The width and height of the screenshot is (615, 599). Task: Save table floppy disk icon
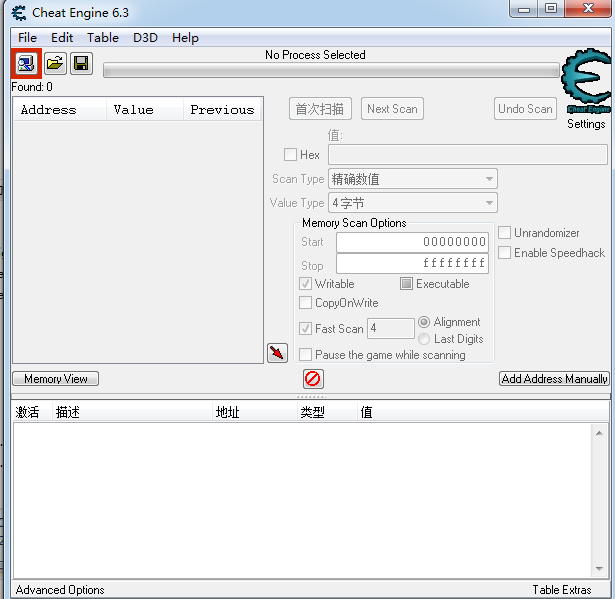point(81,63)
